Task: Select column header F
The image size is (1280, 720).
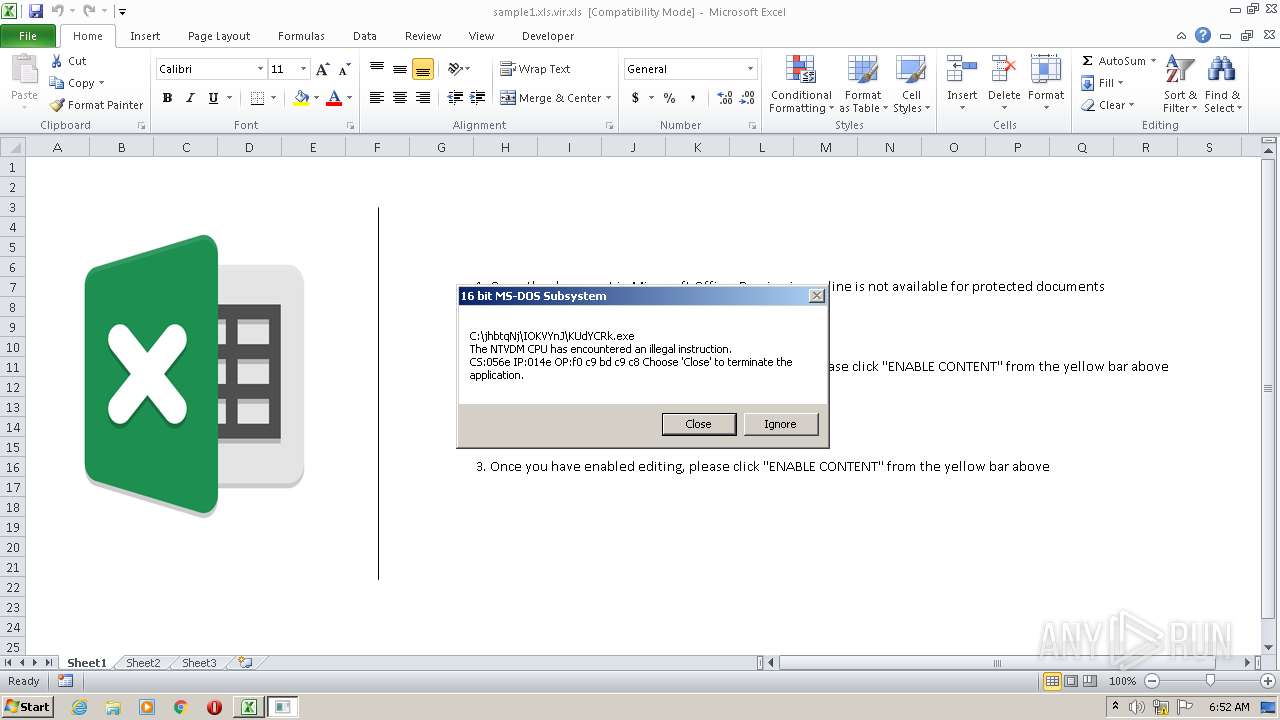Action: coord(377,147)
